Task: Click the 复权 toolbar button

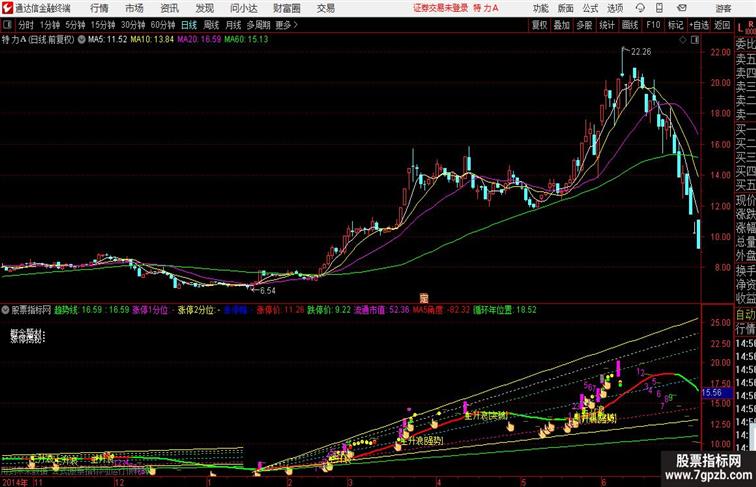Action: pyautogui.click(x=539, y=25)
